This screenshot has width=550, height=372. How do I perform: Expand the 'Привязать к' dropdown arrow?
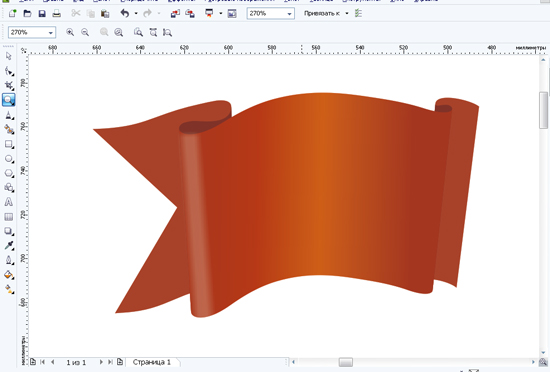click(x=347, y=14)
